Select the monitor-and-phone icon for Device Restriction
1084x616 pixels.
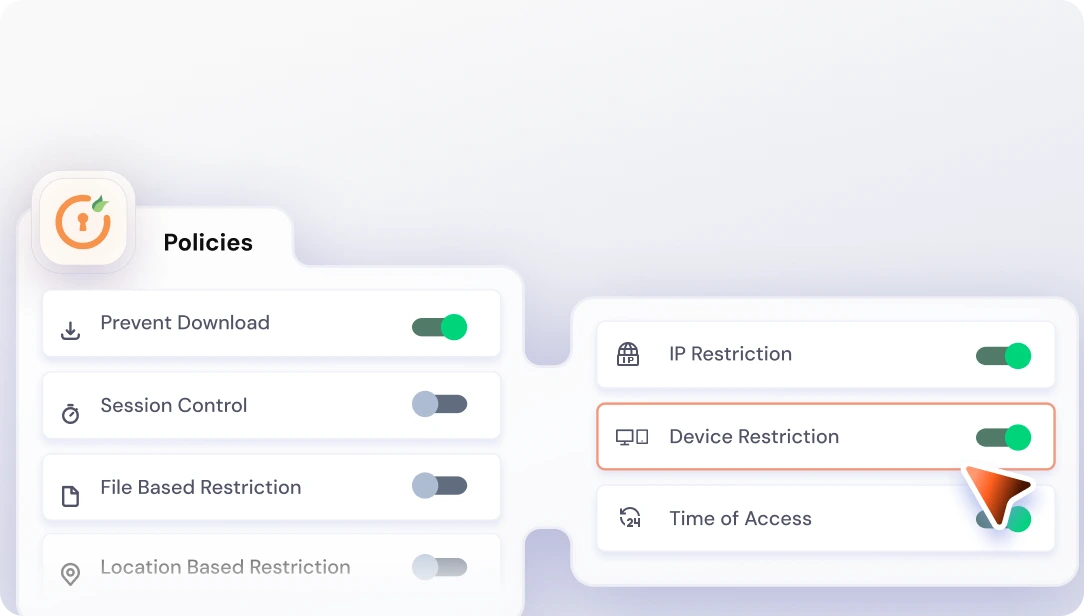tap(630, 437)
